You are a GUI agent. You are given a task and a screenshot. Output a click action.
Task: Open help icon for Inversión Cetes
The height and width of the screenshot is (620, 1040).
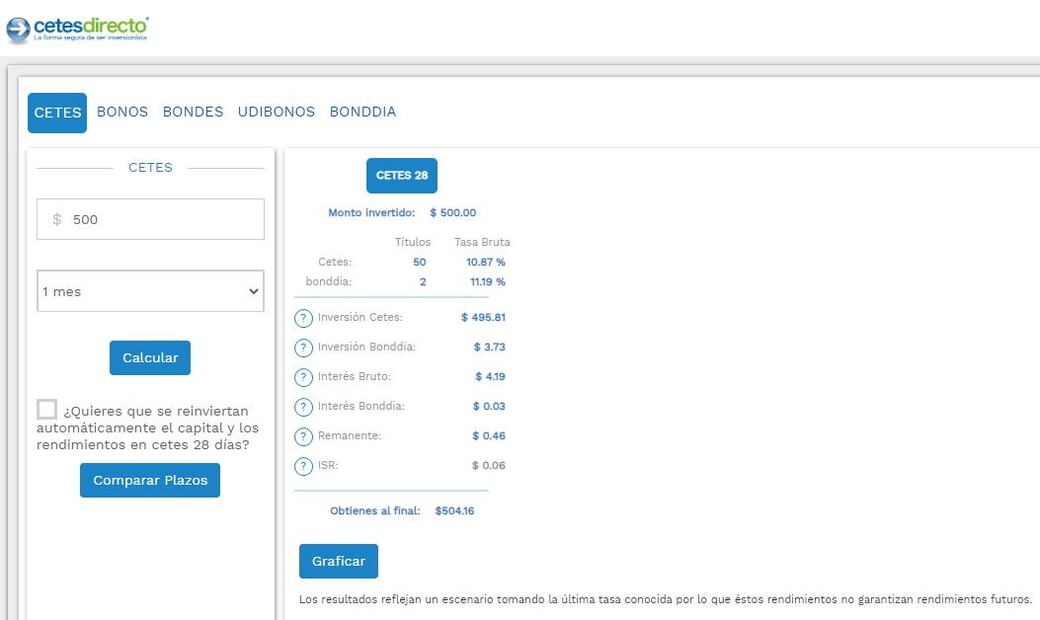303,318
